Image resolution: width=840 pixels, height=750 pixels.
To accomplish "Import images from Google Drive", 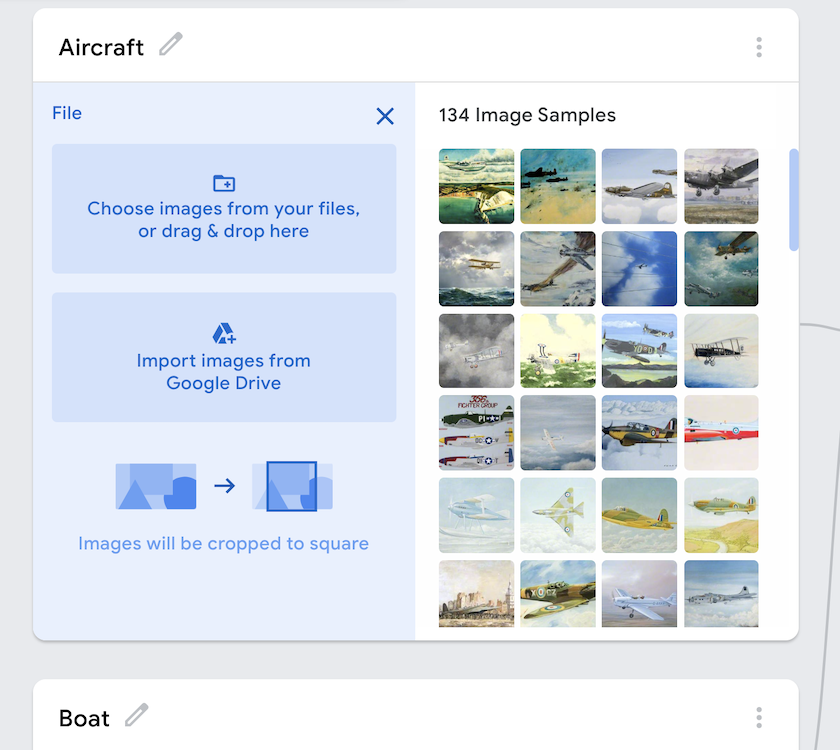I will coord(223,371).
